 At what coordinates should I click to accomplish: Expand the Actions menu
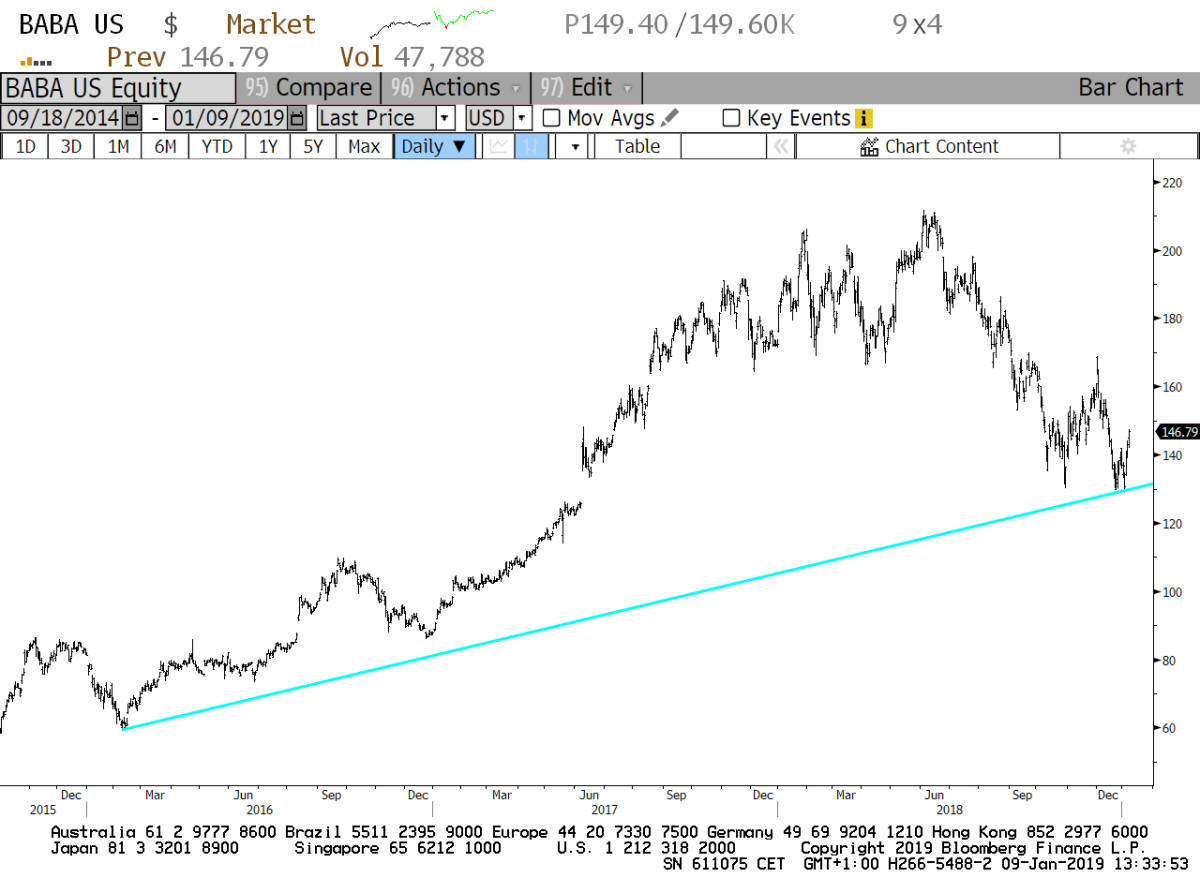[456, 87]
